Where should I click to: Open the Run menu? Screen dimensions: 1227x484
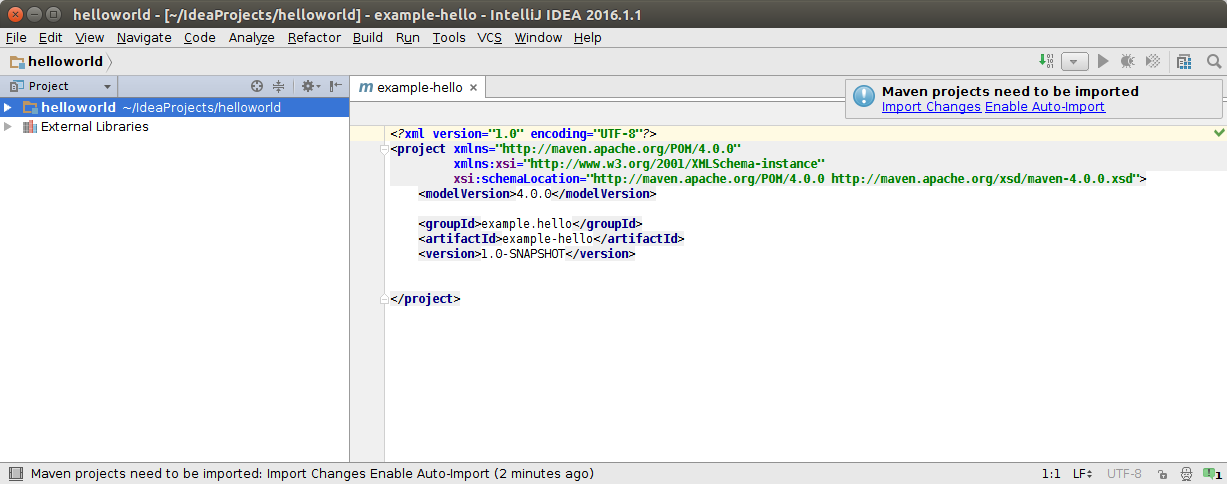(407, 37)
